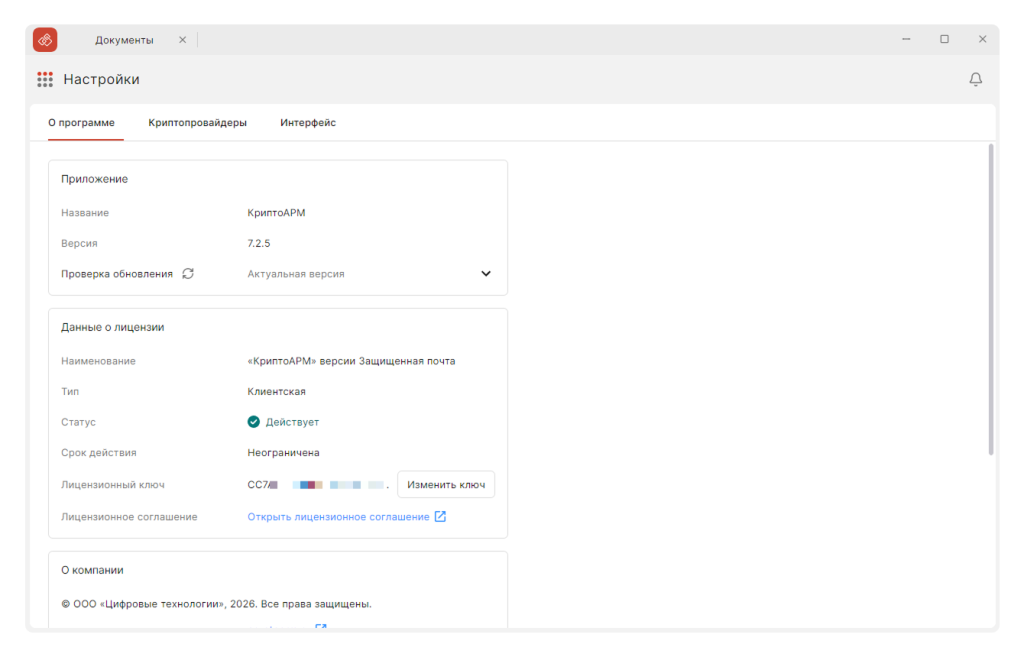Screen dimensions: 1024x657
Task: Click the Наименование label
Action: tap(99, 361)
